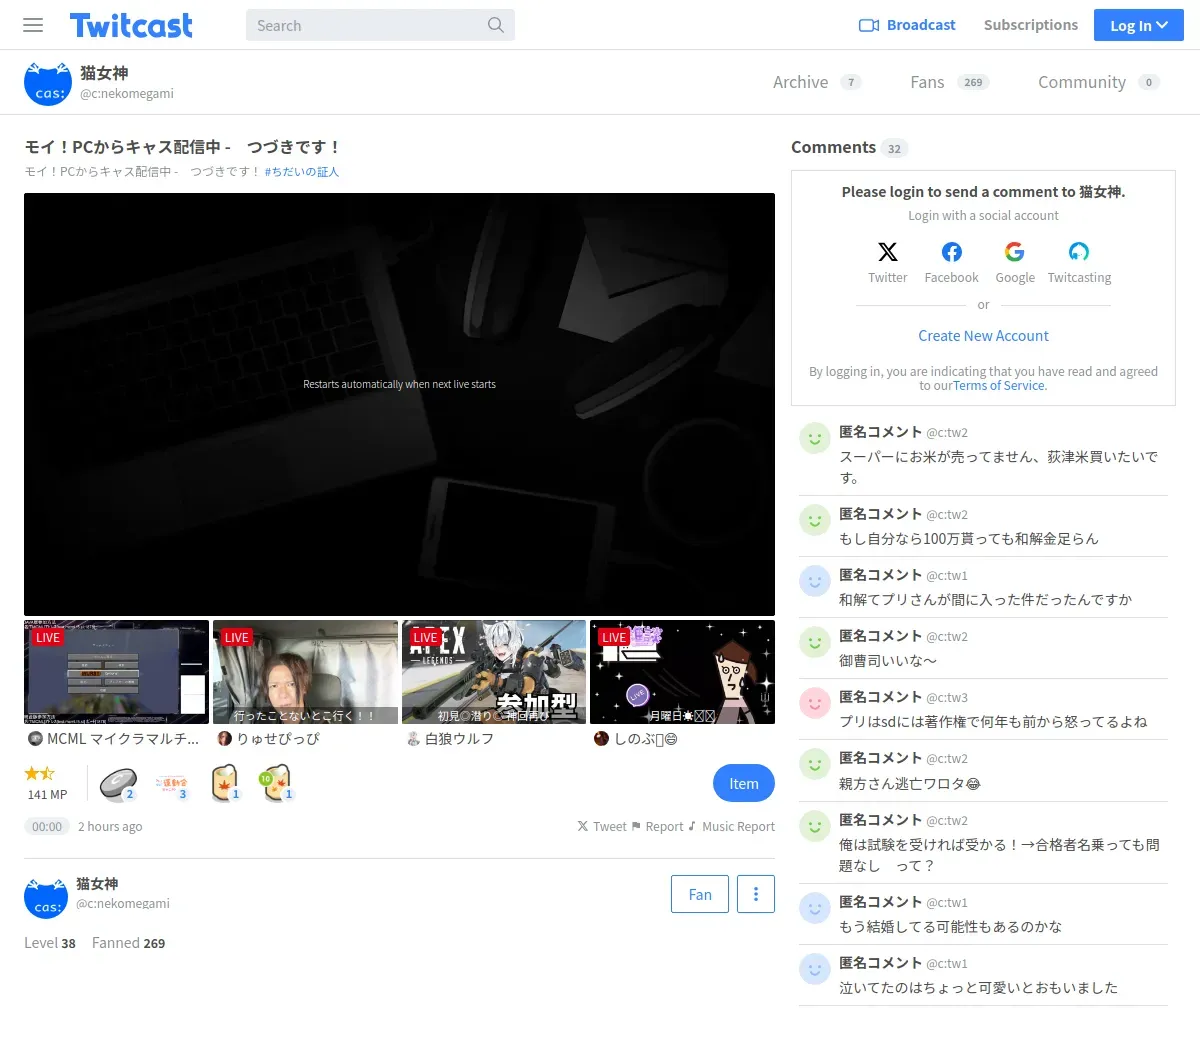Screen dimensions: 1200x1037
Task: Click the lower 猫女神 profile avatar
Action: (x=46, y=897)
